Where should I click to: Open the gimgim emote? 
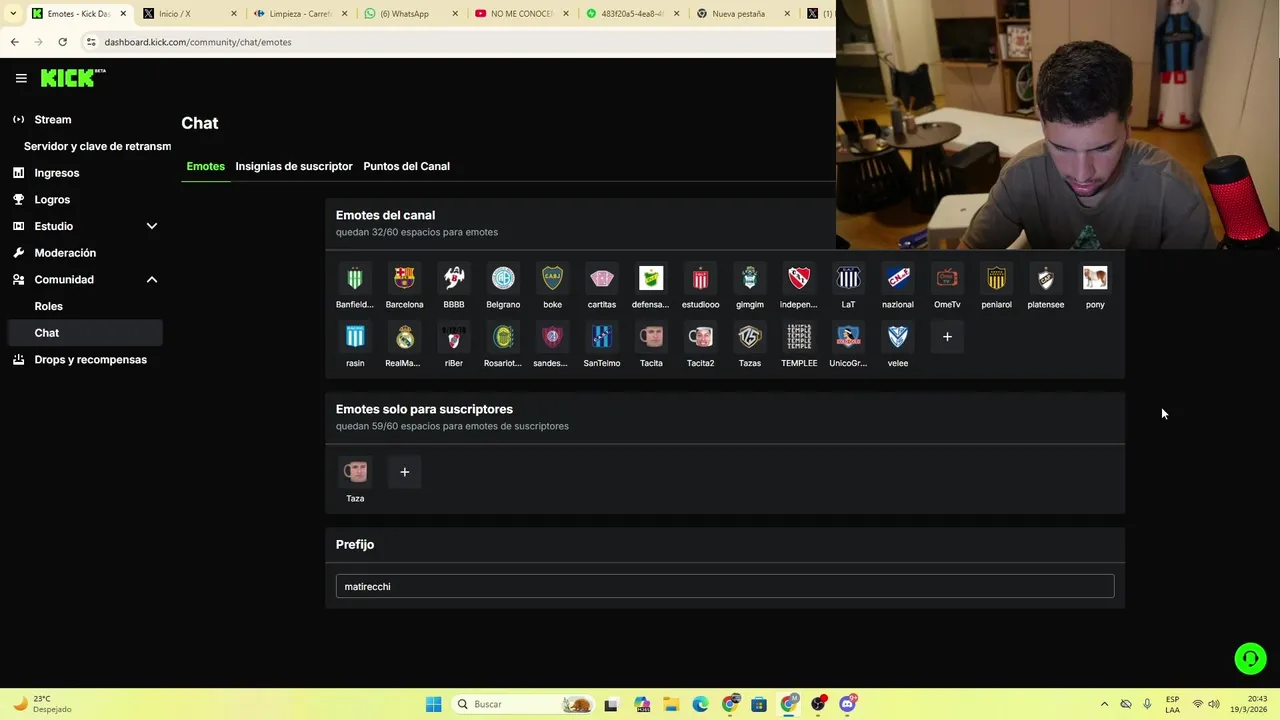[x=750, y=278]
